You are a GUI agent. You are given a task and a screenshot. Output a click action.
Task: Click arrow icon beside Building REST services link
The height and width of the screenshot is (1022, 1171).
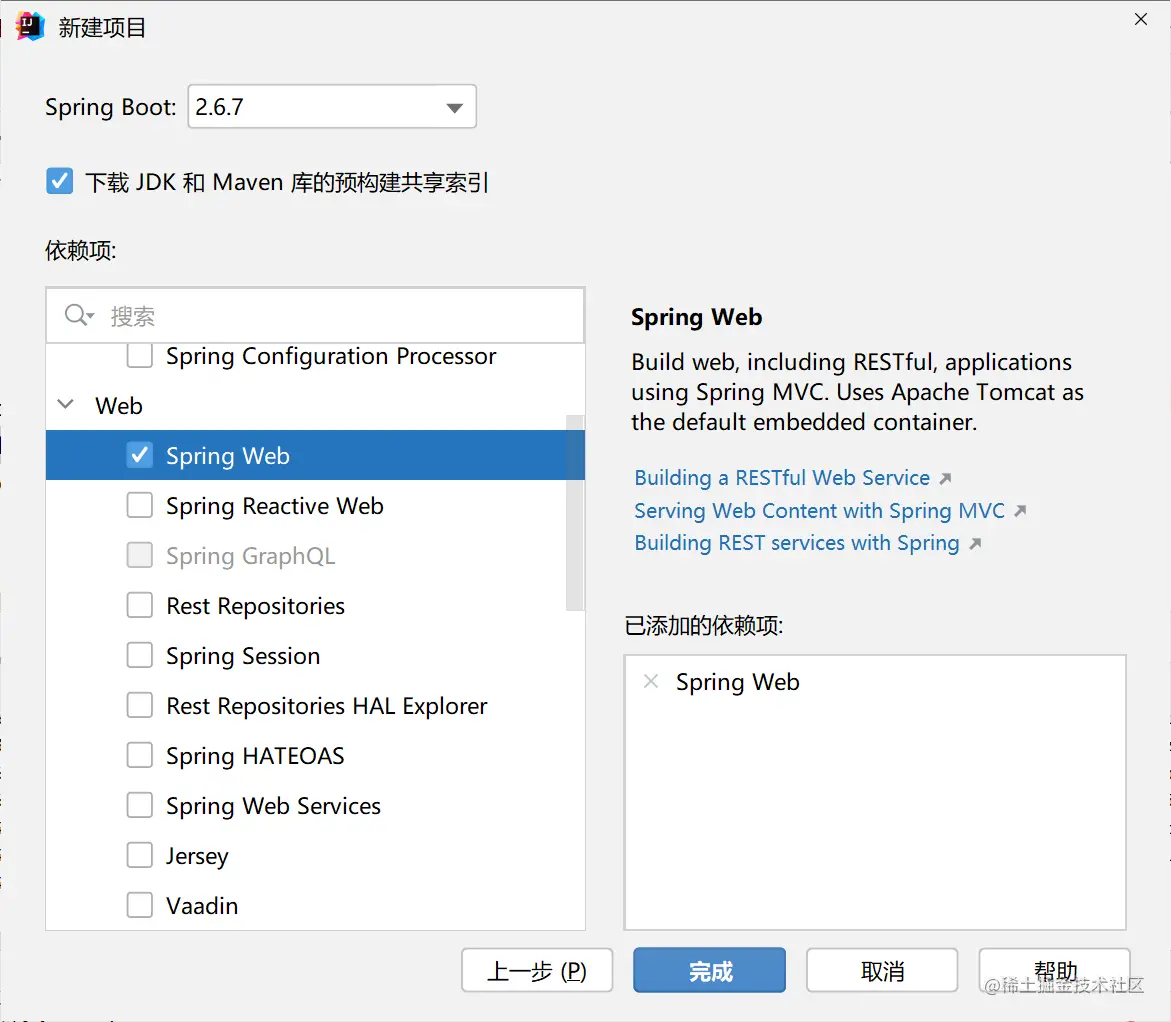(975, 543)
